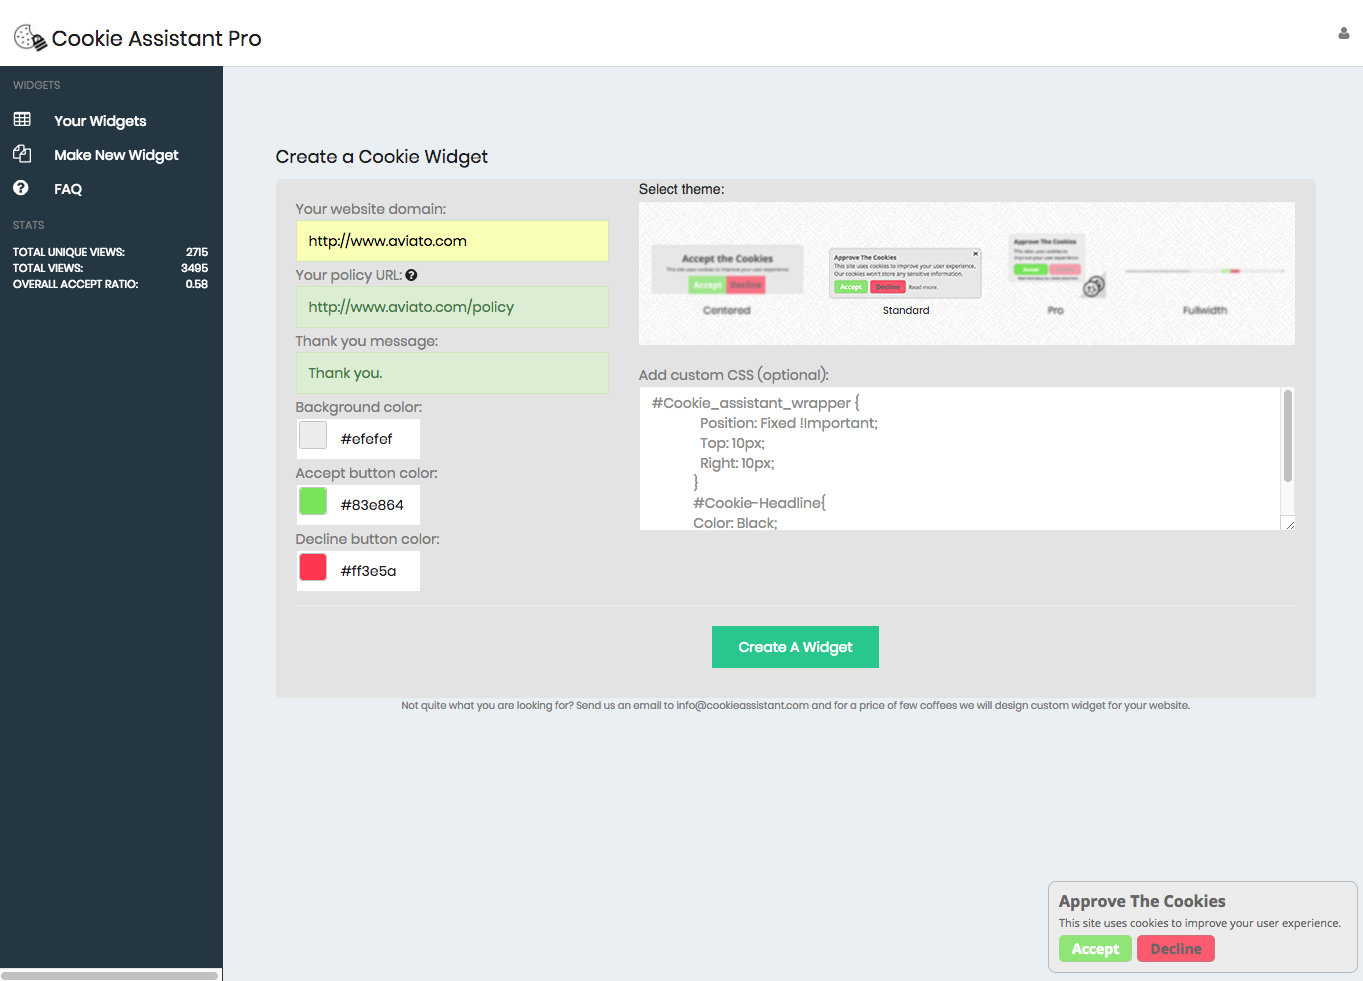Click the cookie icon in Pro theme
1363x981 pixels.
[1094, 286]
